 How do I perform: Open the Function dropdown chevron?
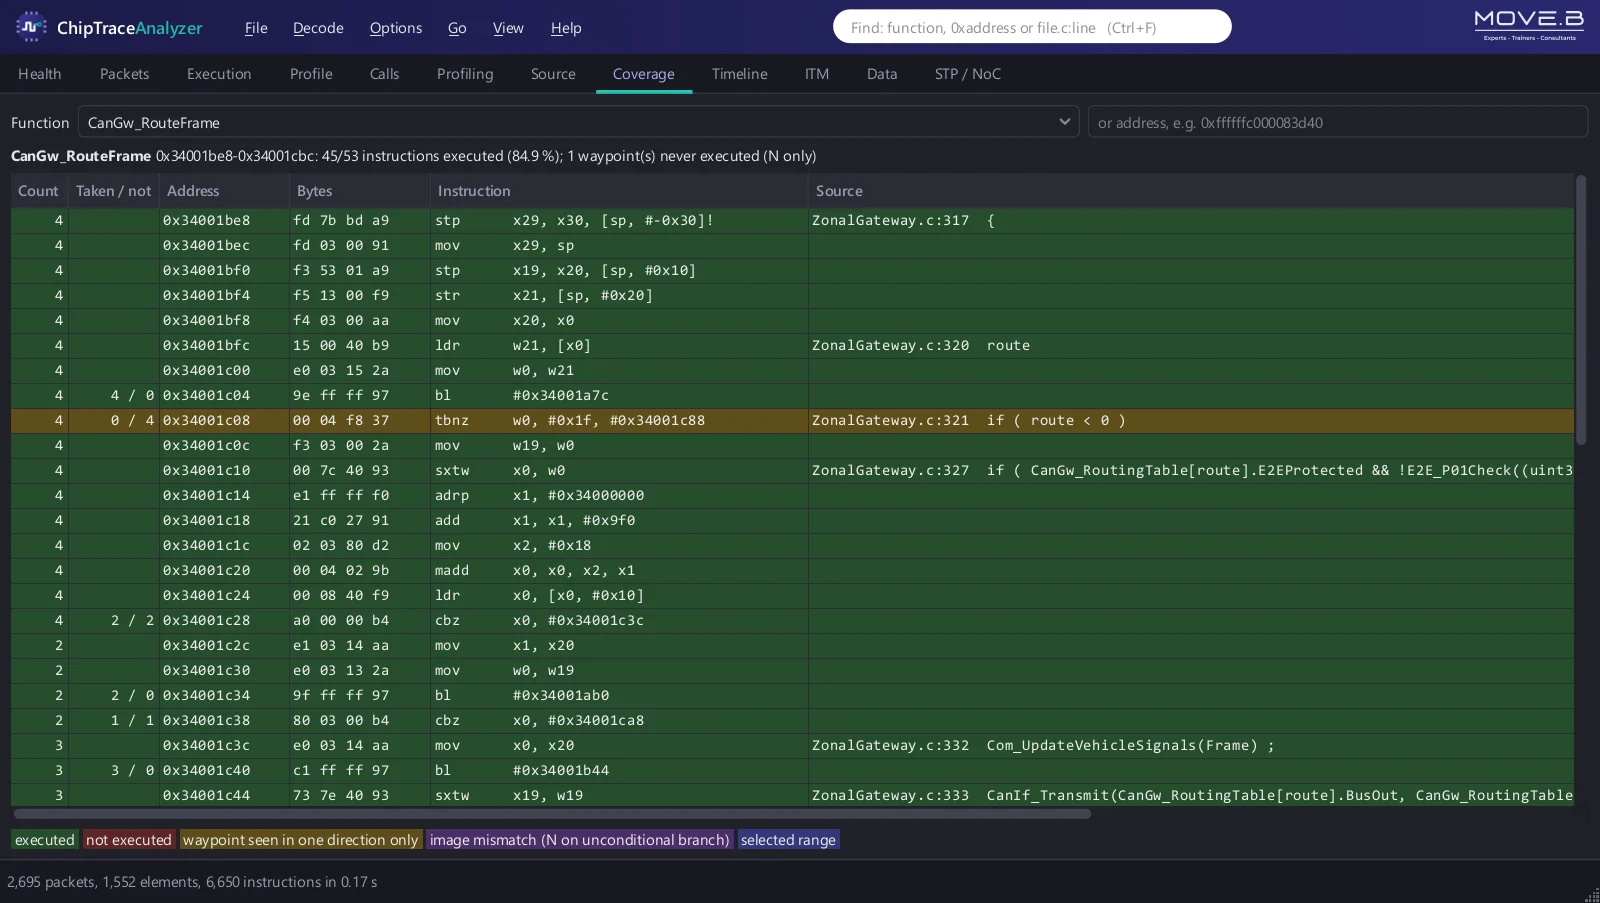pyautogui.click(x=1064, y=122)
